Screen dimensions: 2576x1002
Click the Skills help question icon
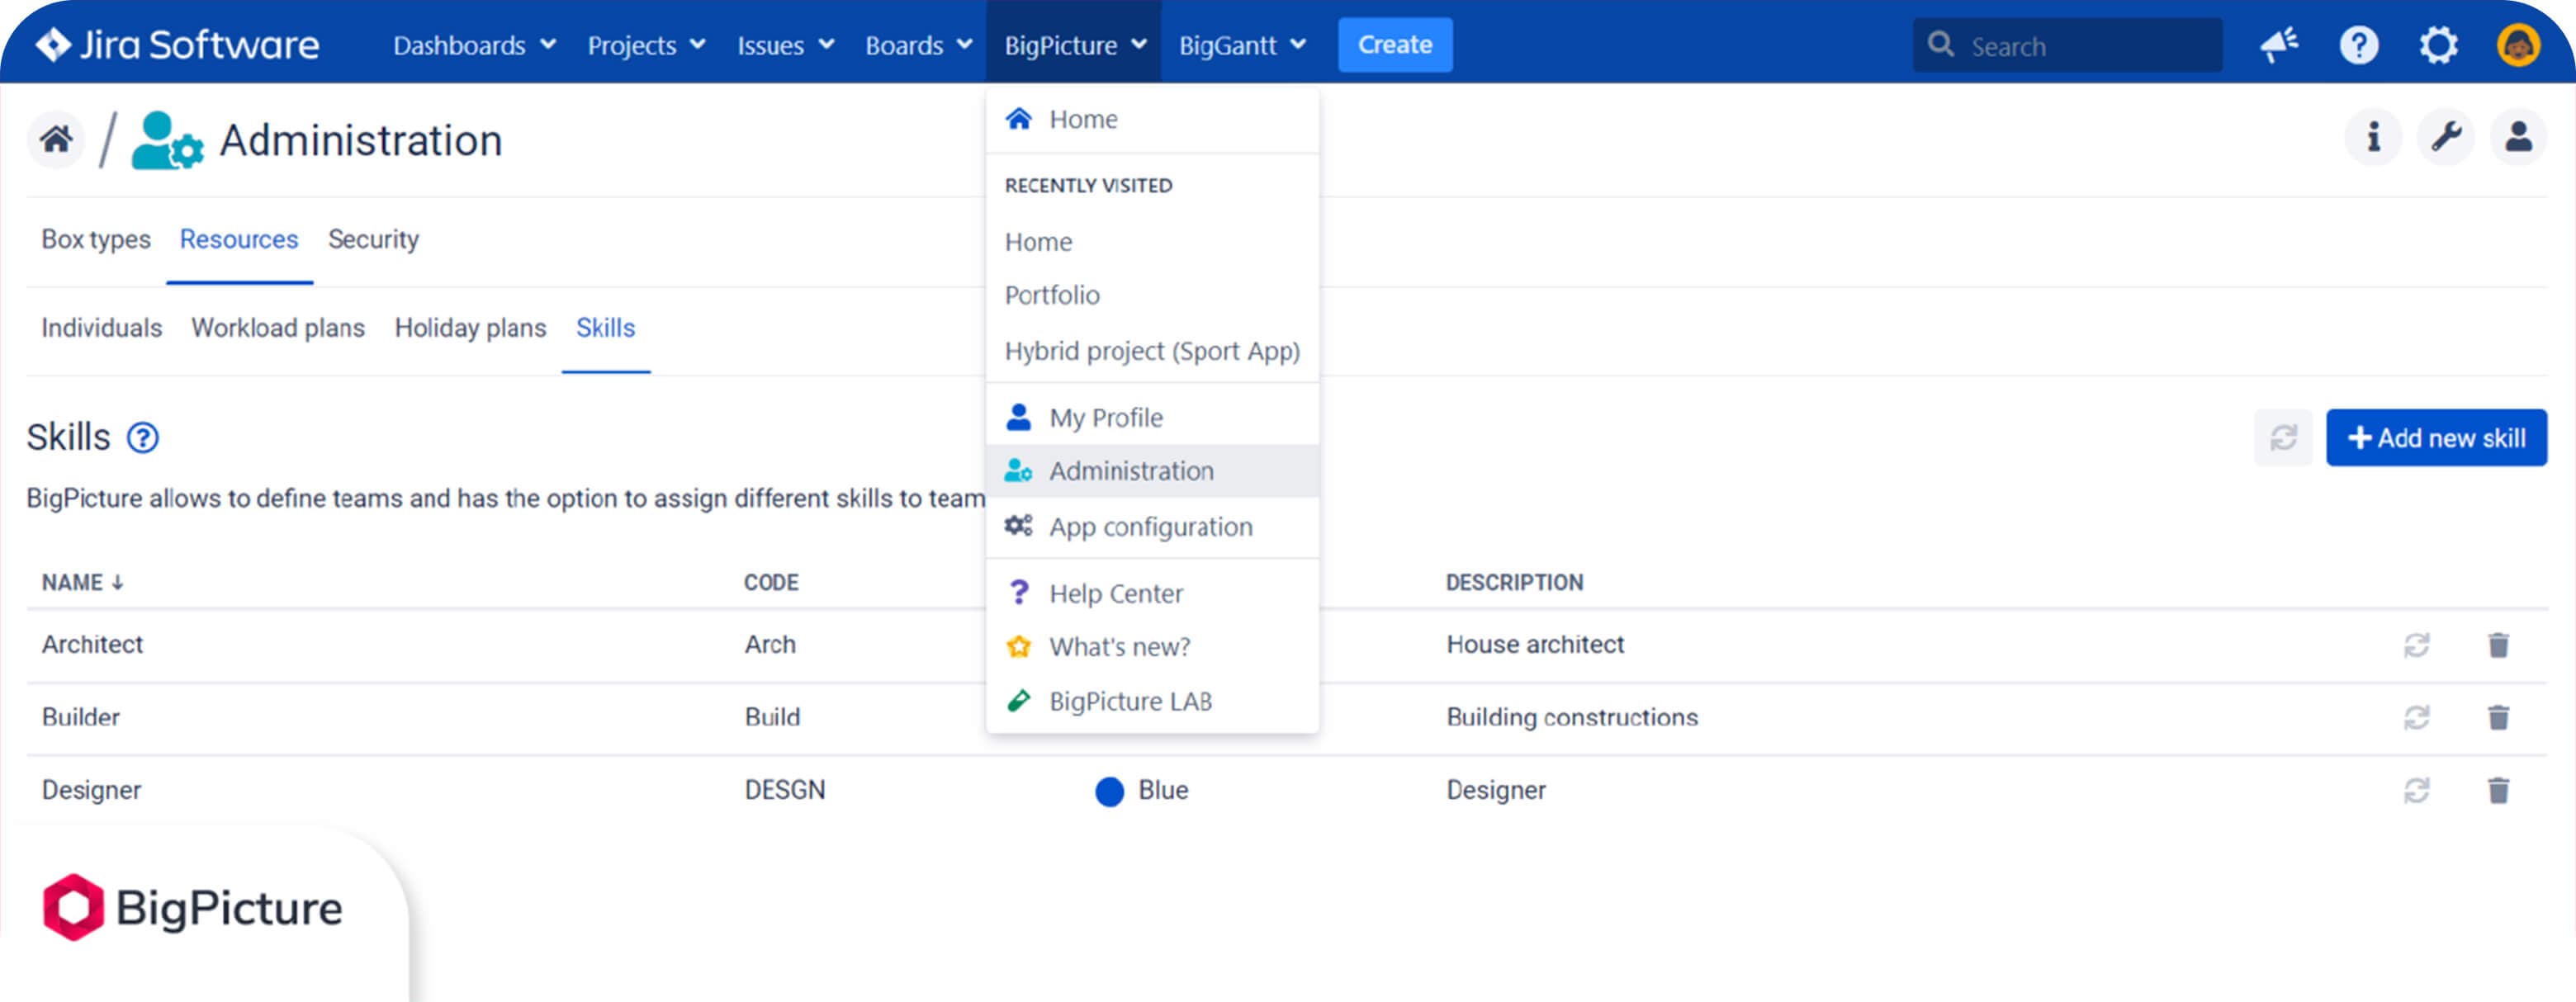point(142,438)
